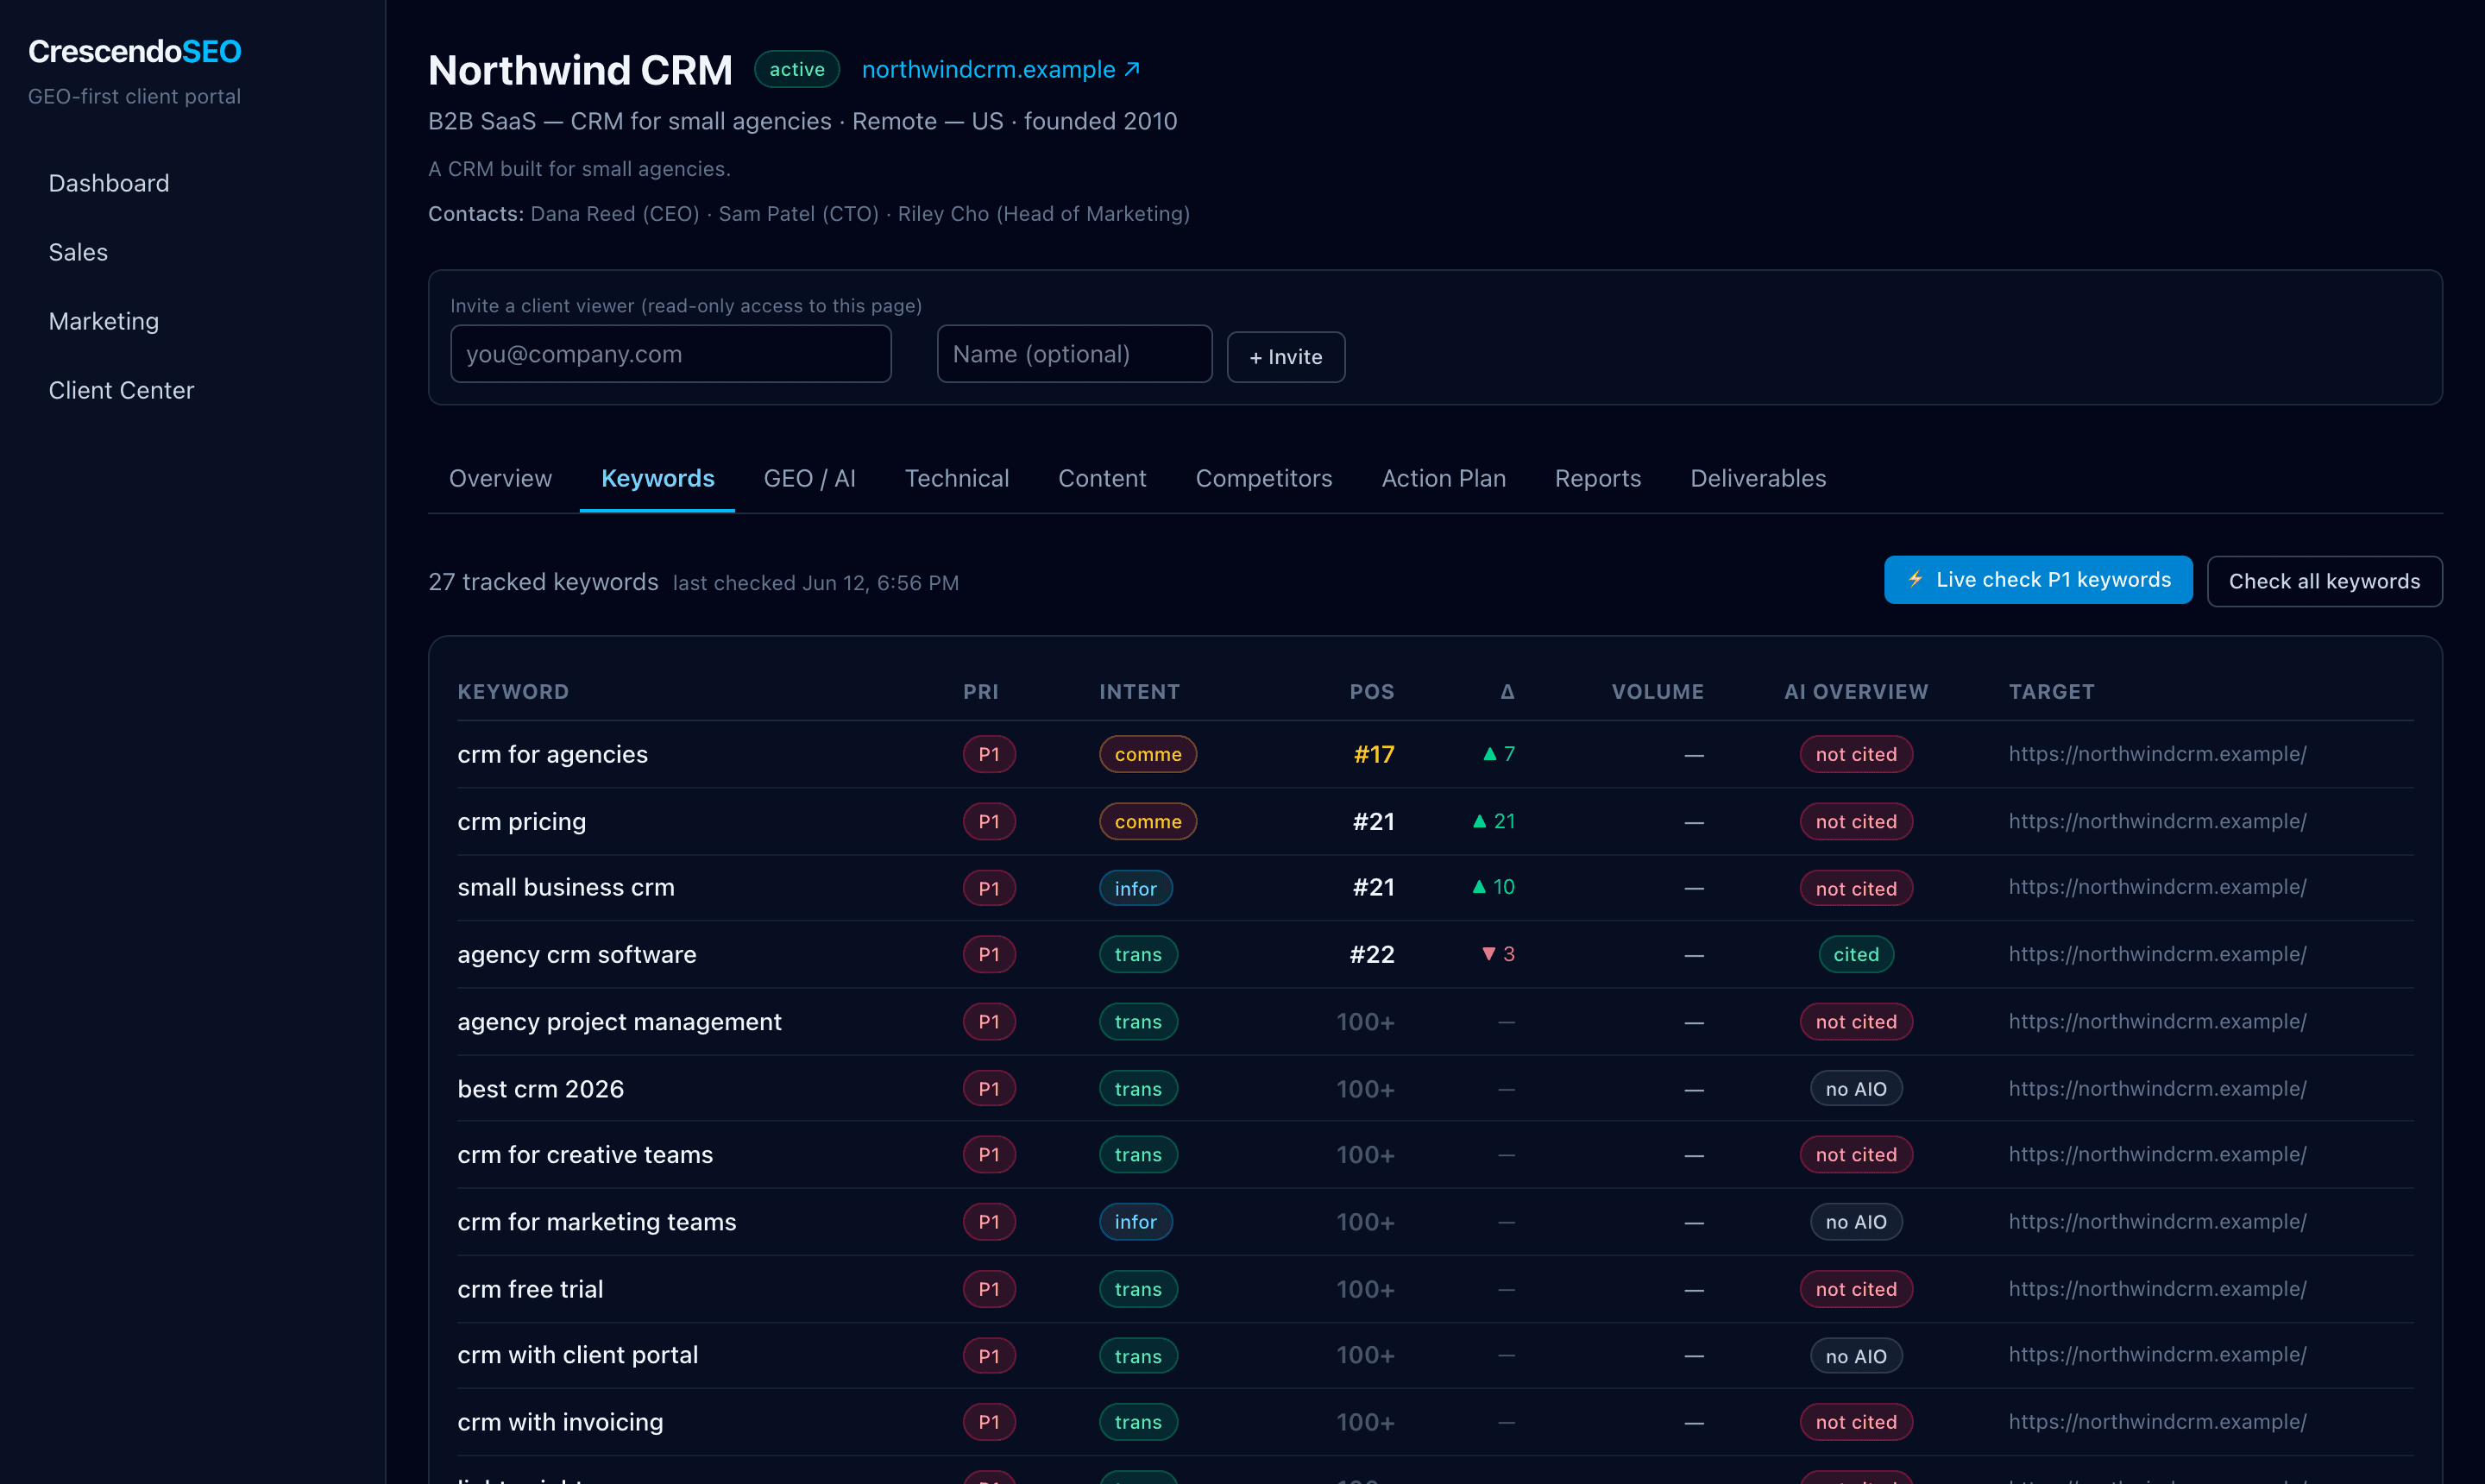Image resolution: width=2485 pixels, height=1484 pixels.
Task: Open the Content tab
Action: click(x=1102, y=478)
